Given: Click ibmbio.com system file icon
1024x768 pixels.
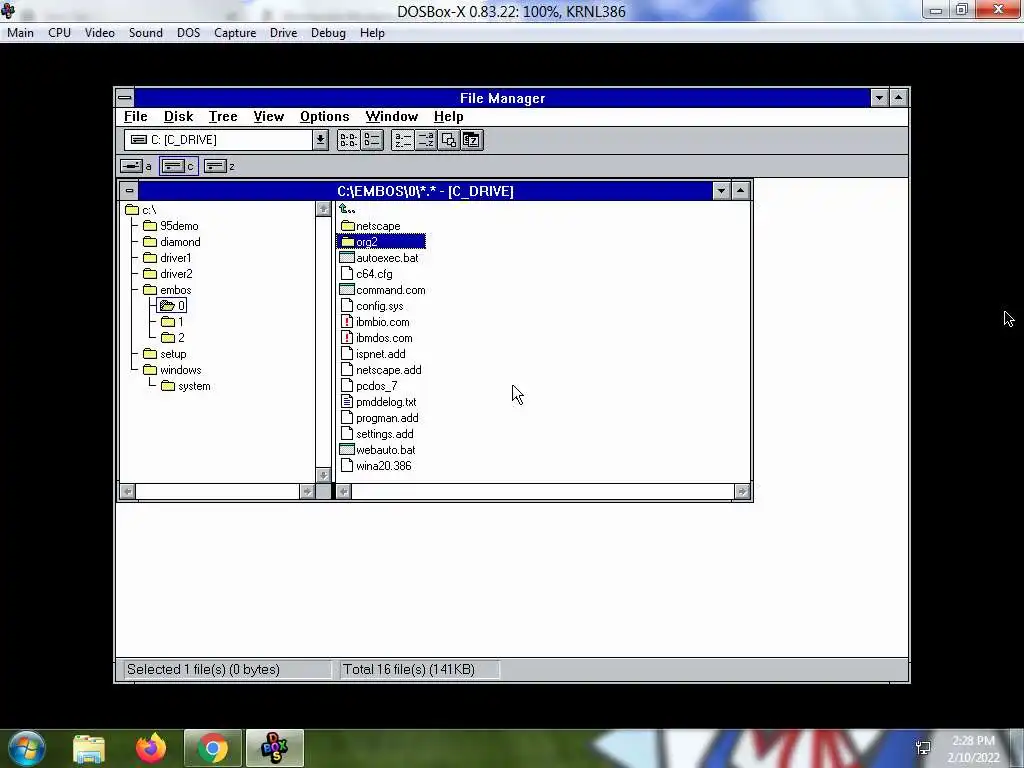Looking at the screenshot, I should 347,322.
